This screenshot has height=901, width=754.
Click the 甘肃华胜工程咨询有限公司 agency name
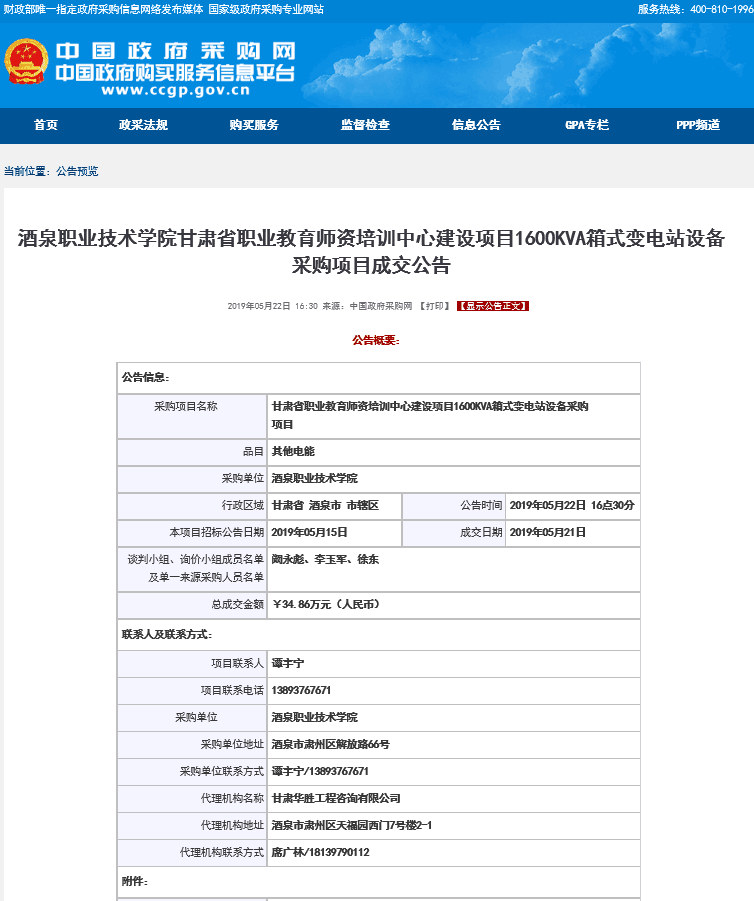pos(336,798)
